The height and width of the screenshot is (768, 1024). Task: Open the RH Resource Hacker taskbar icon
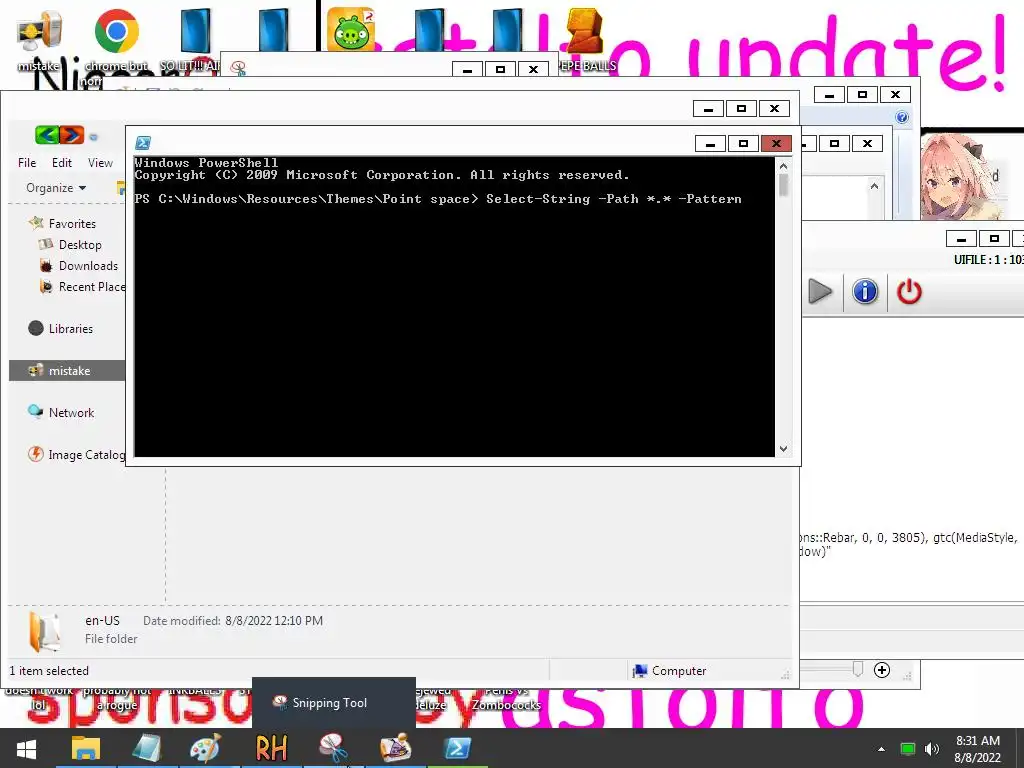pos(271,748)
